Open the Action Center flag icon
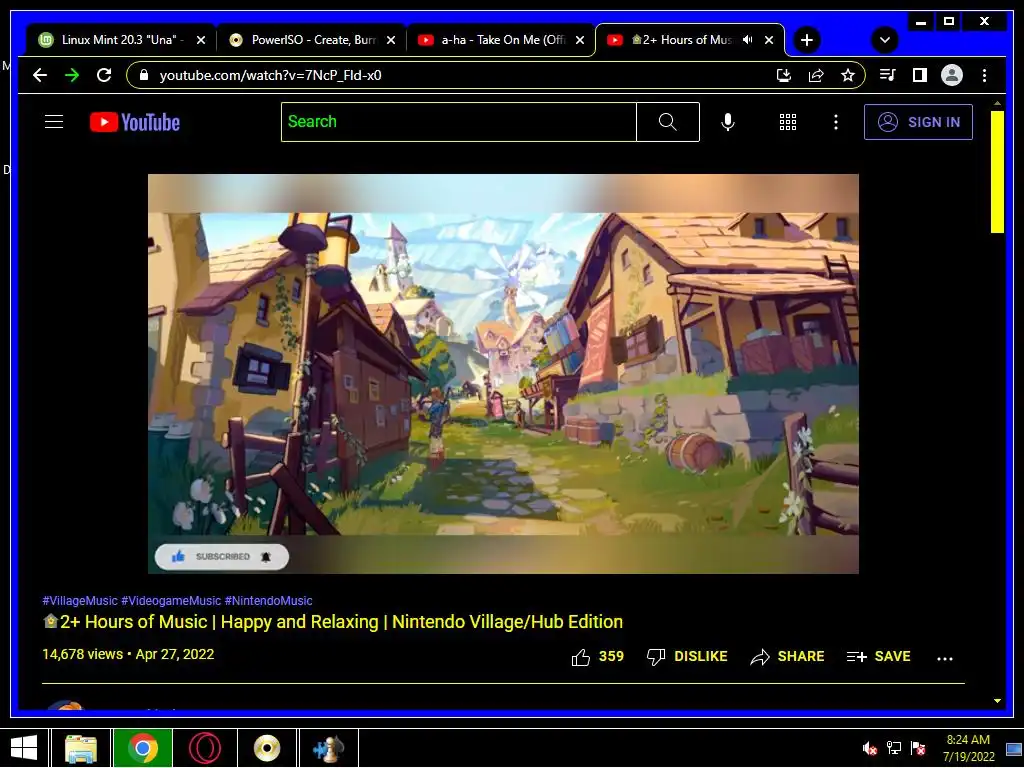The width and height of the screenshot is (1024, 768). point(918,748)
